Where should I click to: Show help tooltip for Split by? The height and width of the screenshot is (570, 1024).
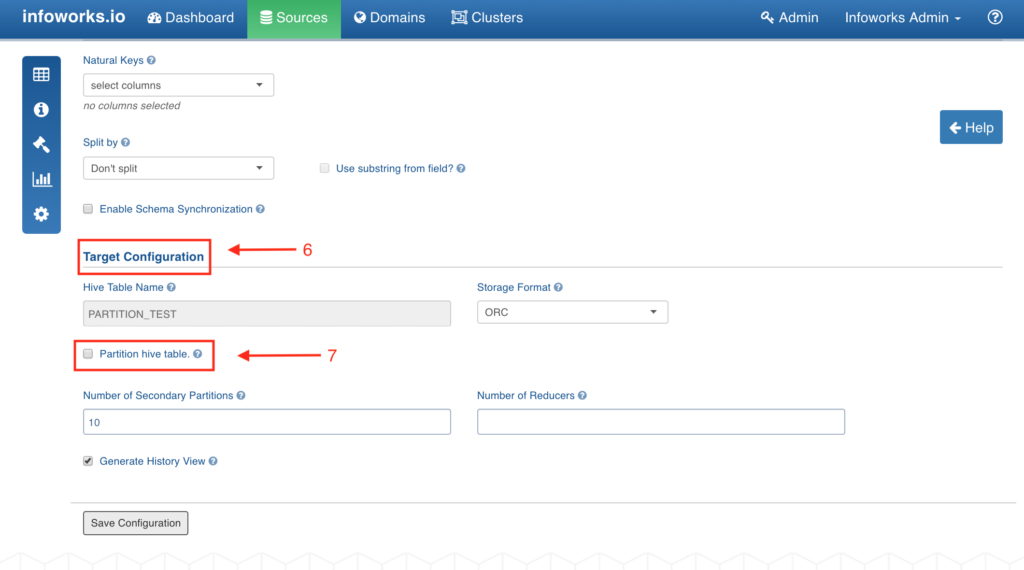point(125,142)
